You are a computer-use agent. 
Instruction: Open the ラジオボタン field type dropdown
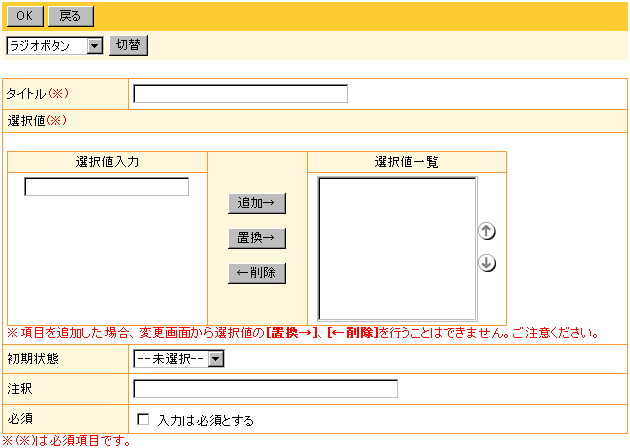tap(55, 45)
